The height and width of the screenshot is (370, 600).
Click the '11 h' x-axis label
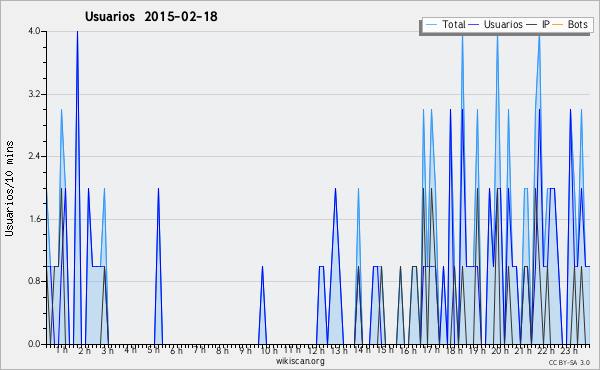[x=292, y=350]
